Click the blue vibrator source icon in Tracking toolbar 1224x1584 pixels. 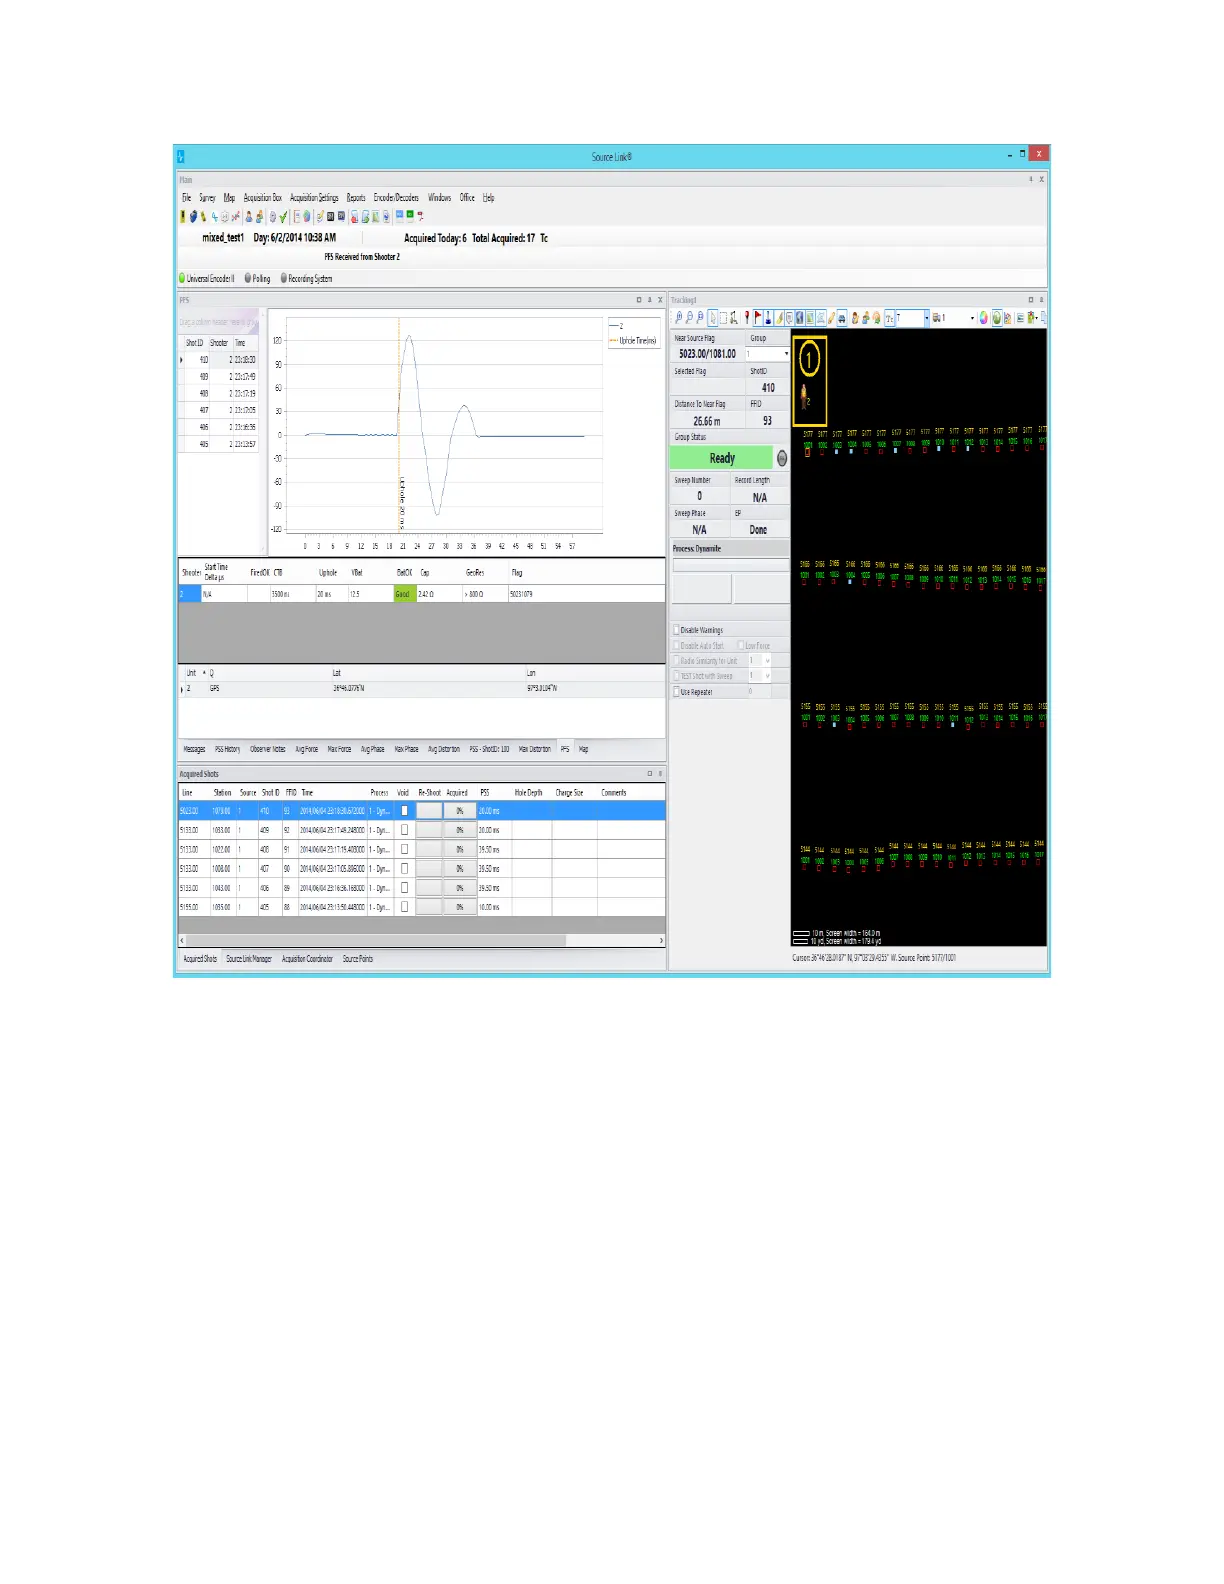tap(769, 318)
